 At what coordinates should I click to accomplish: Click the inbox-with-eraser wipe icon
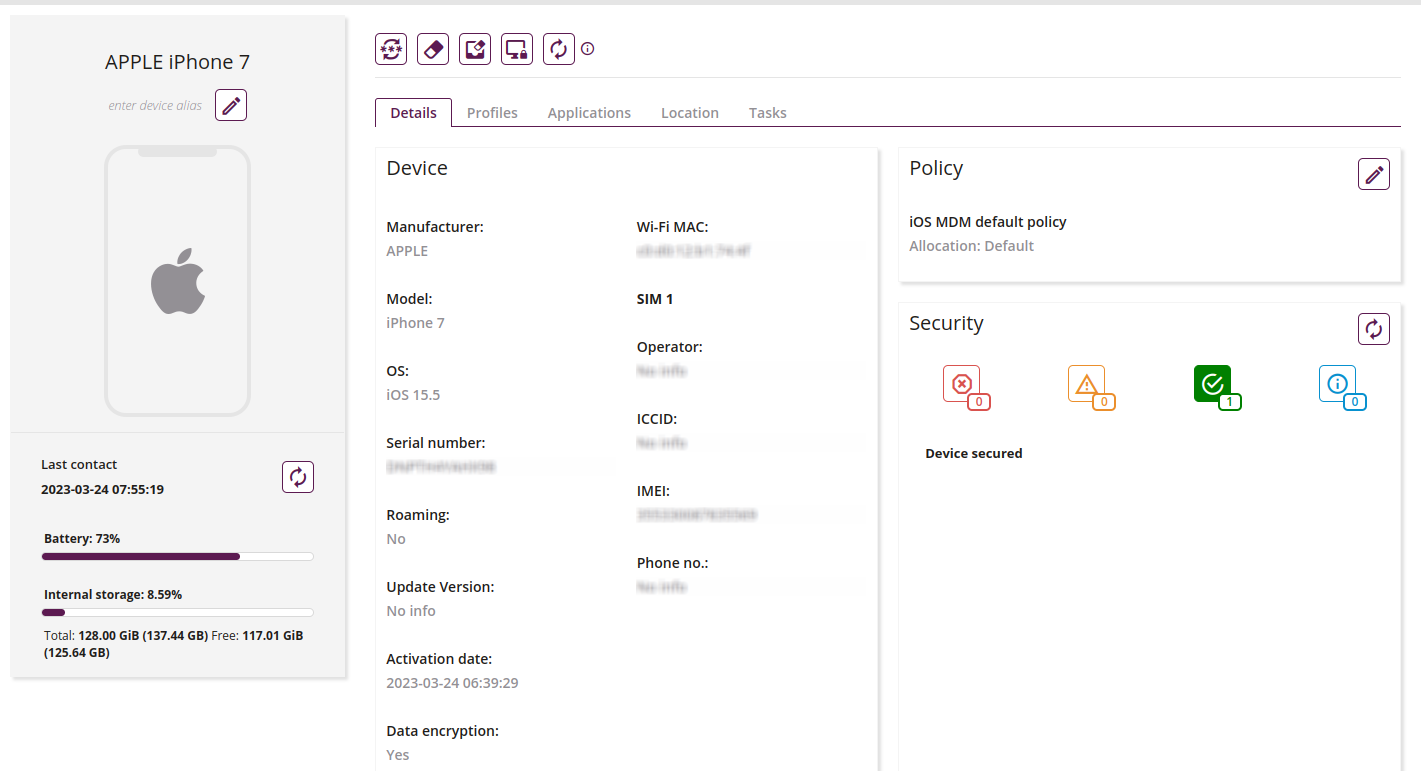(x=475, y=49)
